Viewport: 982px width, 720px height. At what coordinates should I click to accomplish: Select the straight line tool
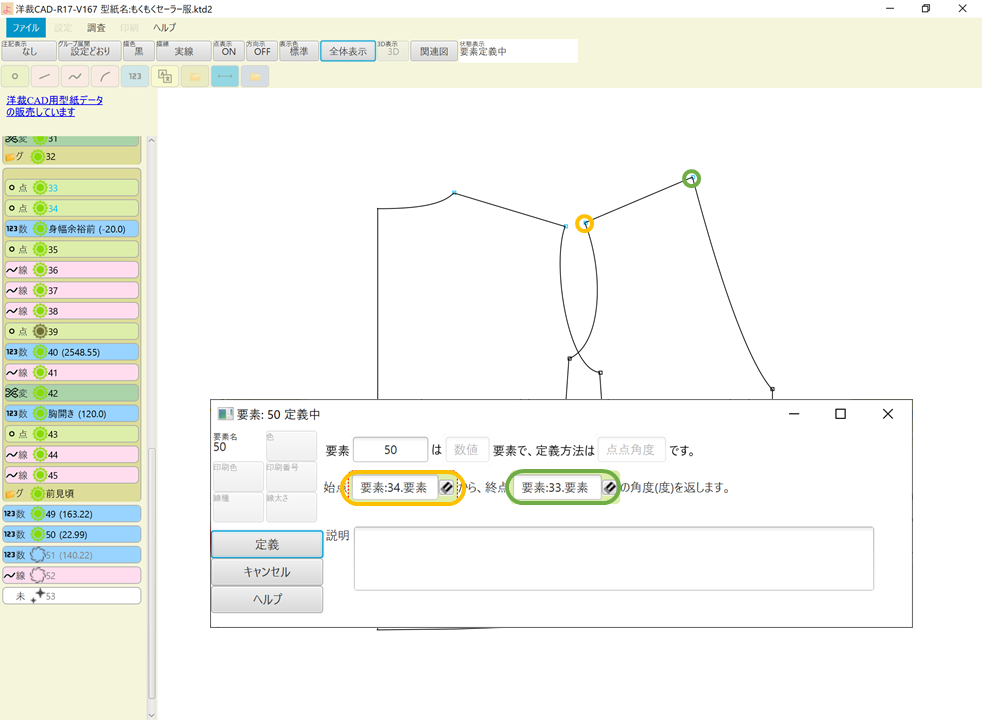point(43,76)
